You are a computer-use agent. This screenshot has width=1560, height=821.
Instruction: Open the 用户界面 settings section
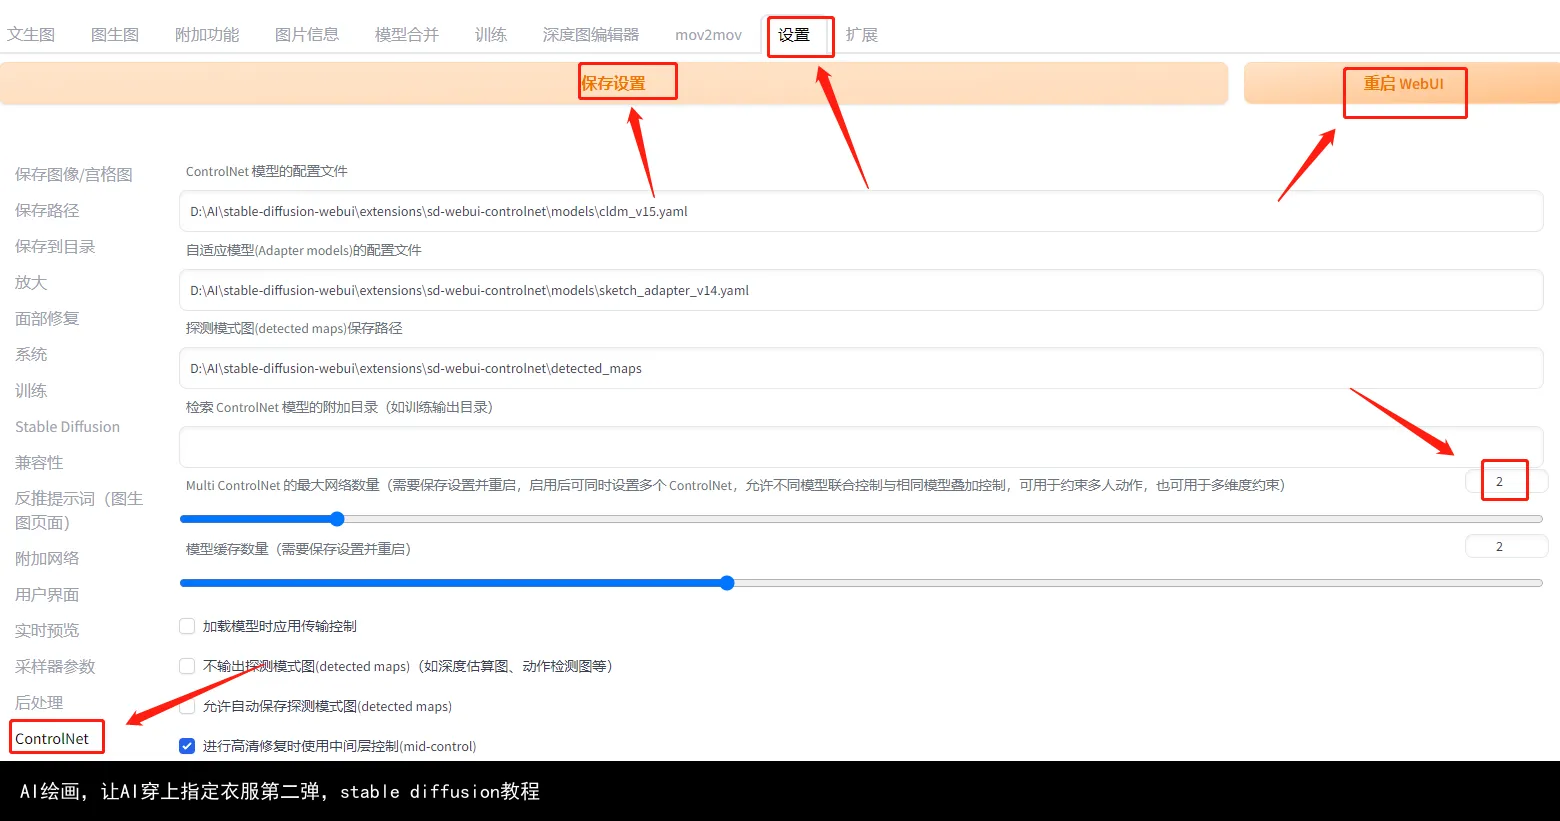pyautogui.click(x=47, y=595)
